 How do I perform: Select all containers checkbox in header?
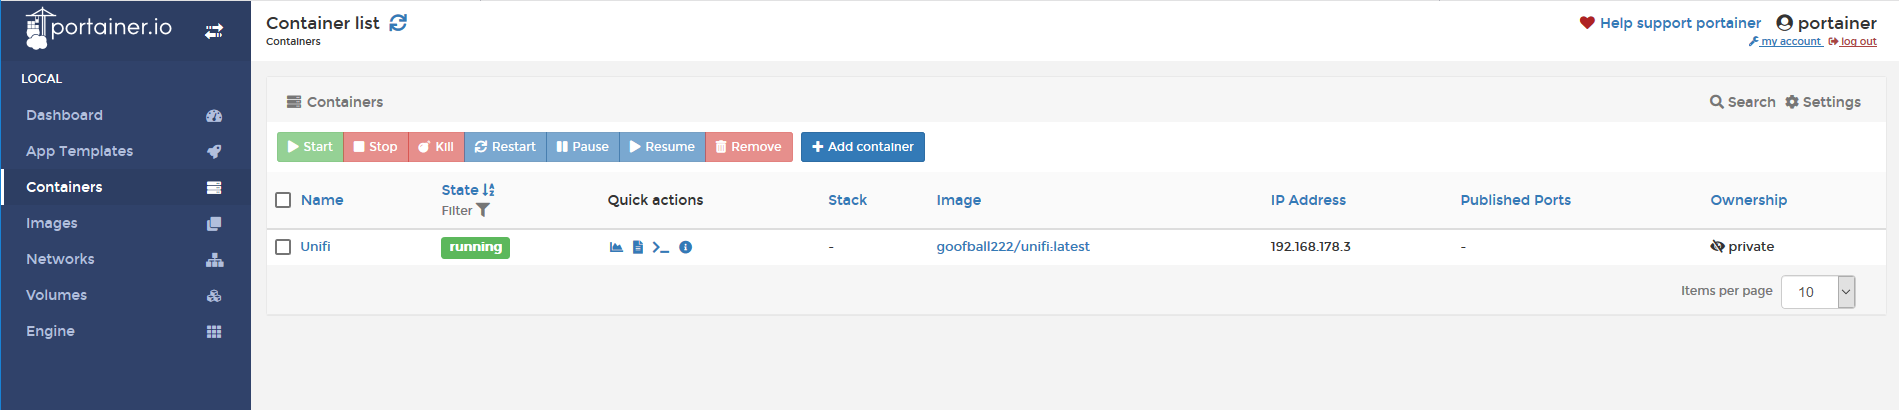283,200
